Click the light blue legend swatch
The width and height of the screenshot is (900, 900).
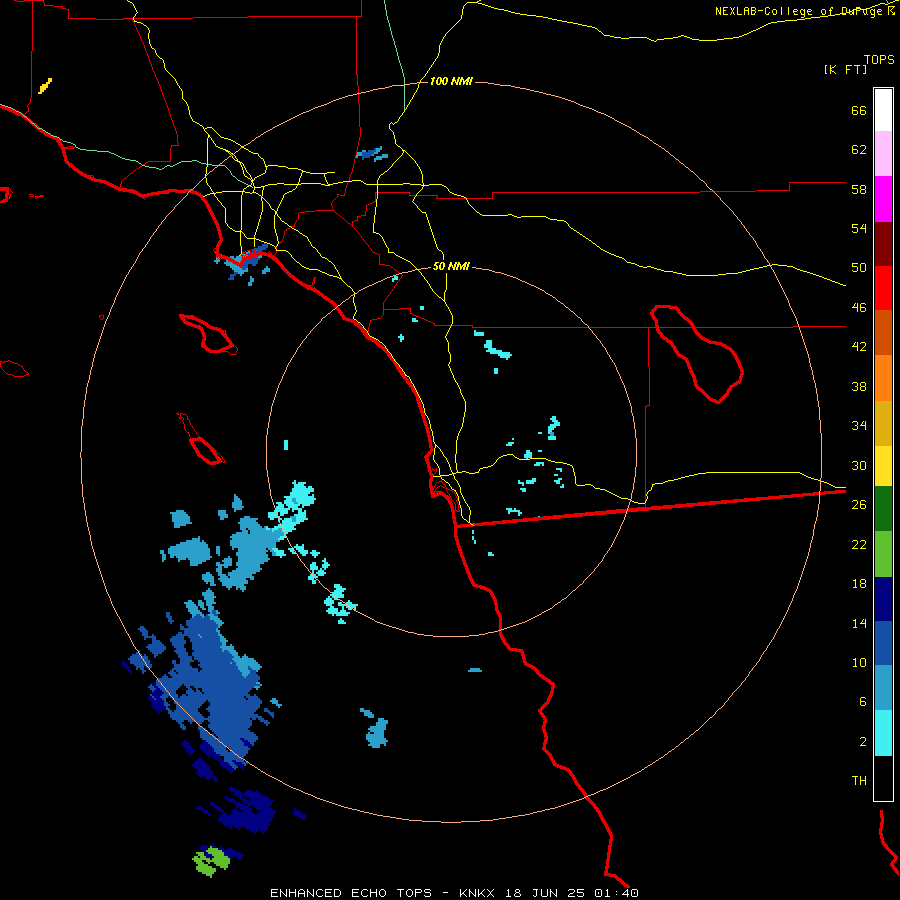click(x=883, y=687)
